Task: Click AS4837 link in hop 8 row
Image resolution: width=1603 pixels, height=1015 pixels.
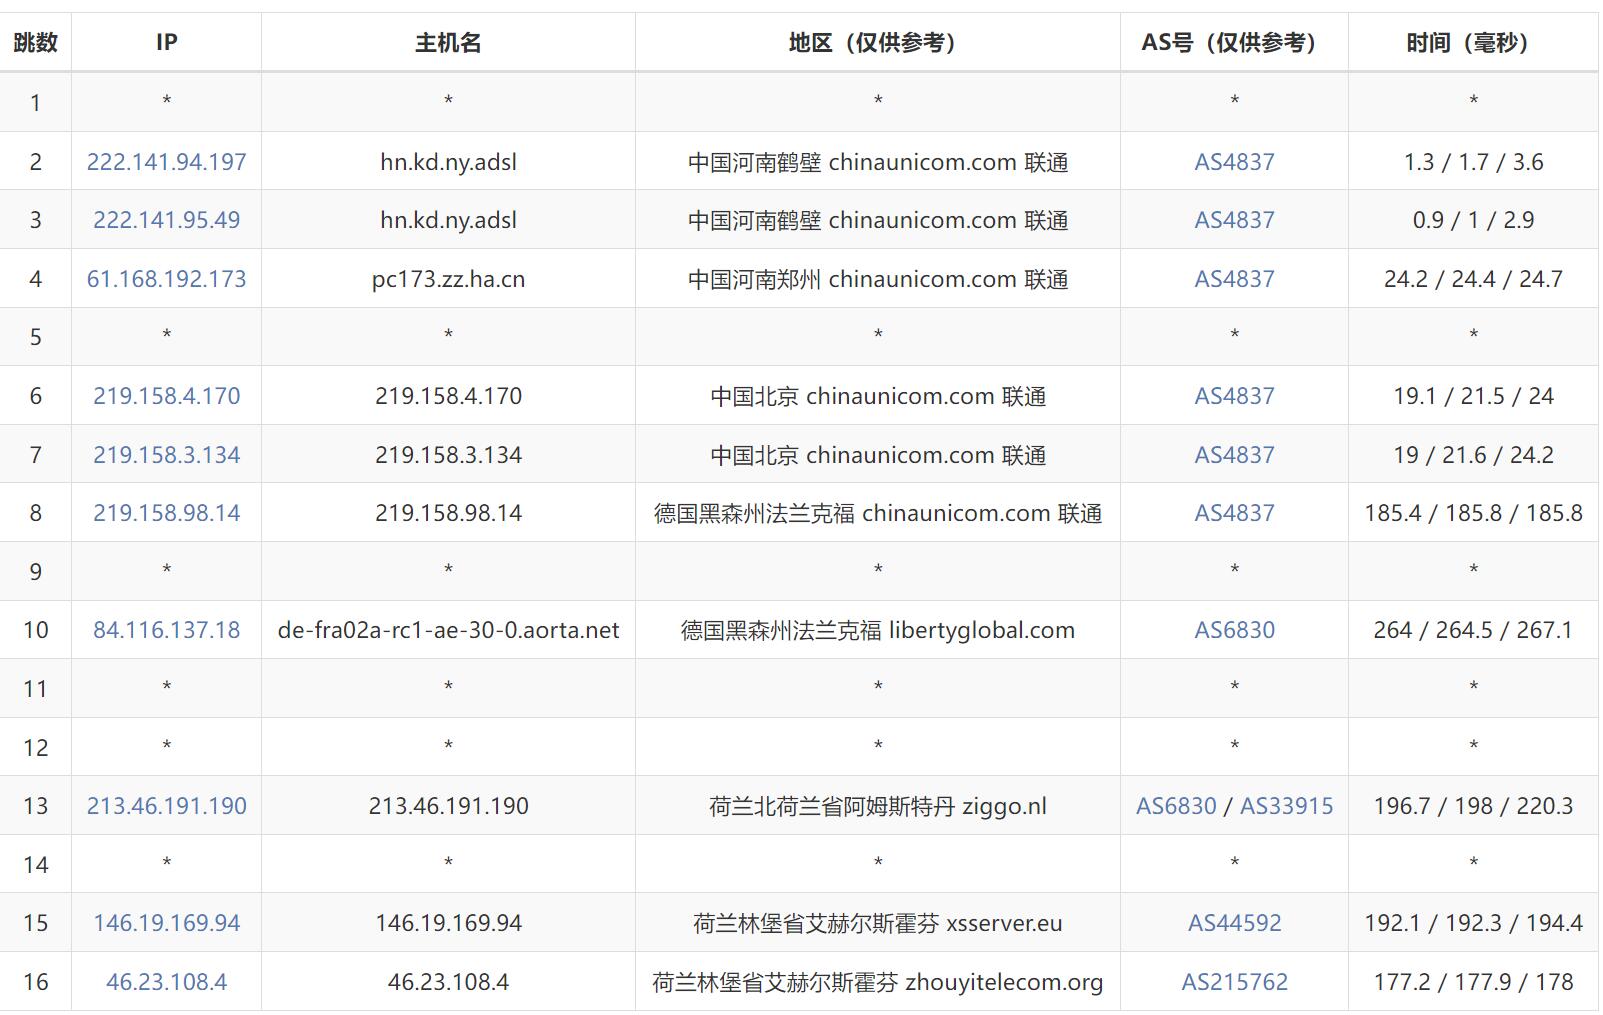Action: [x=1234, y=513]
